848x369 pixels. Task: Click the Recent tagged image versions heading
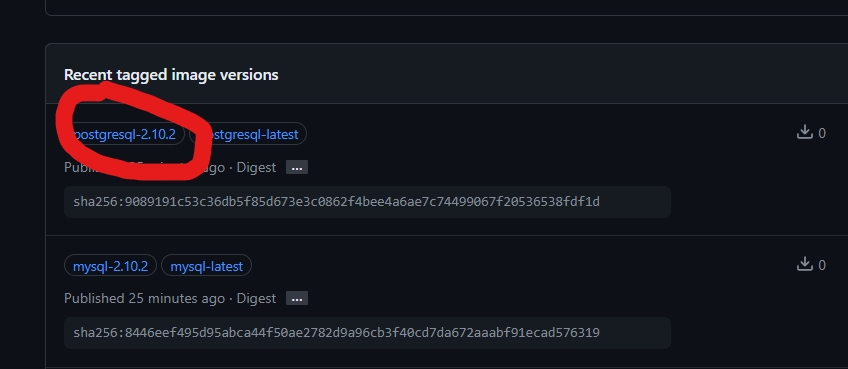[x=171, y=75]
